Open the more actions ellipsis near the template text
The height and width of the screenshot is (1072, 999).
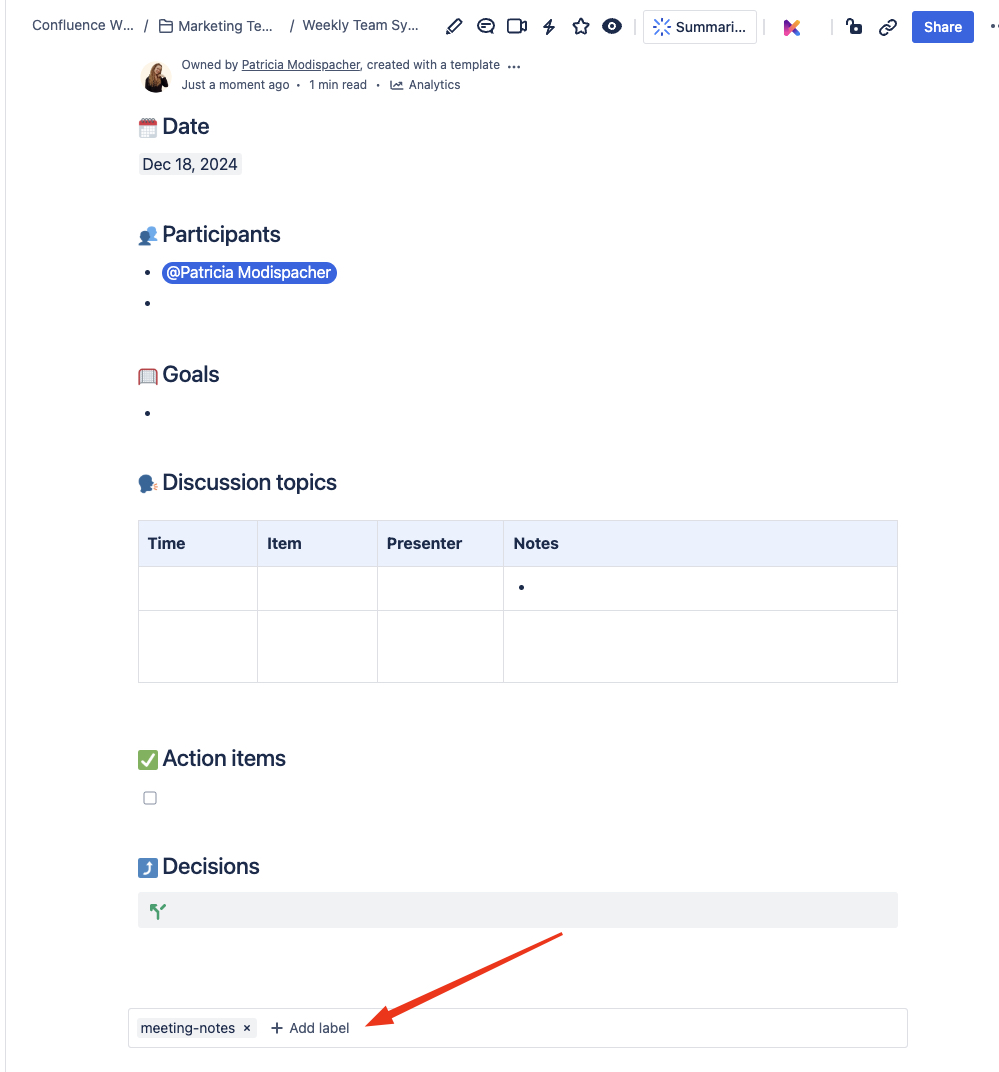click(x=513, y=64)
